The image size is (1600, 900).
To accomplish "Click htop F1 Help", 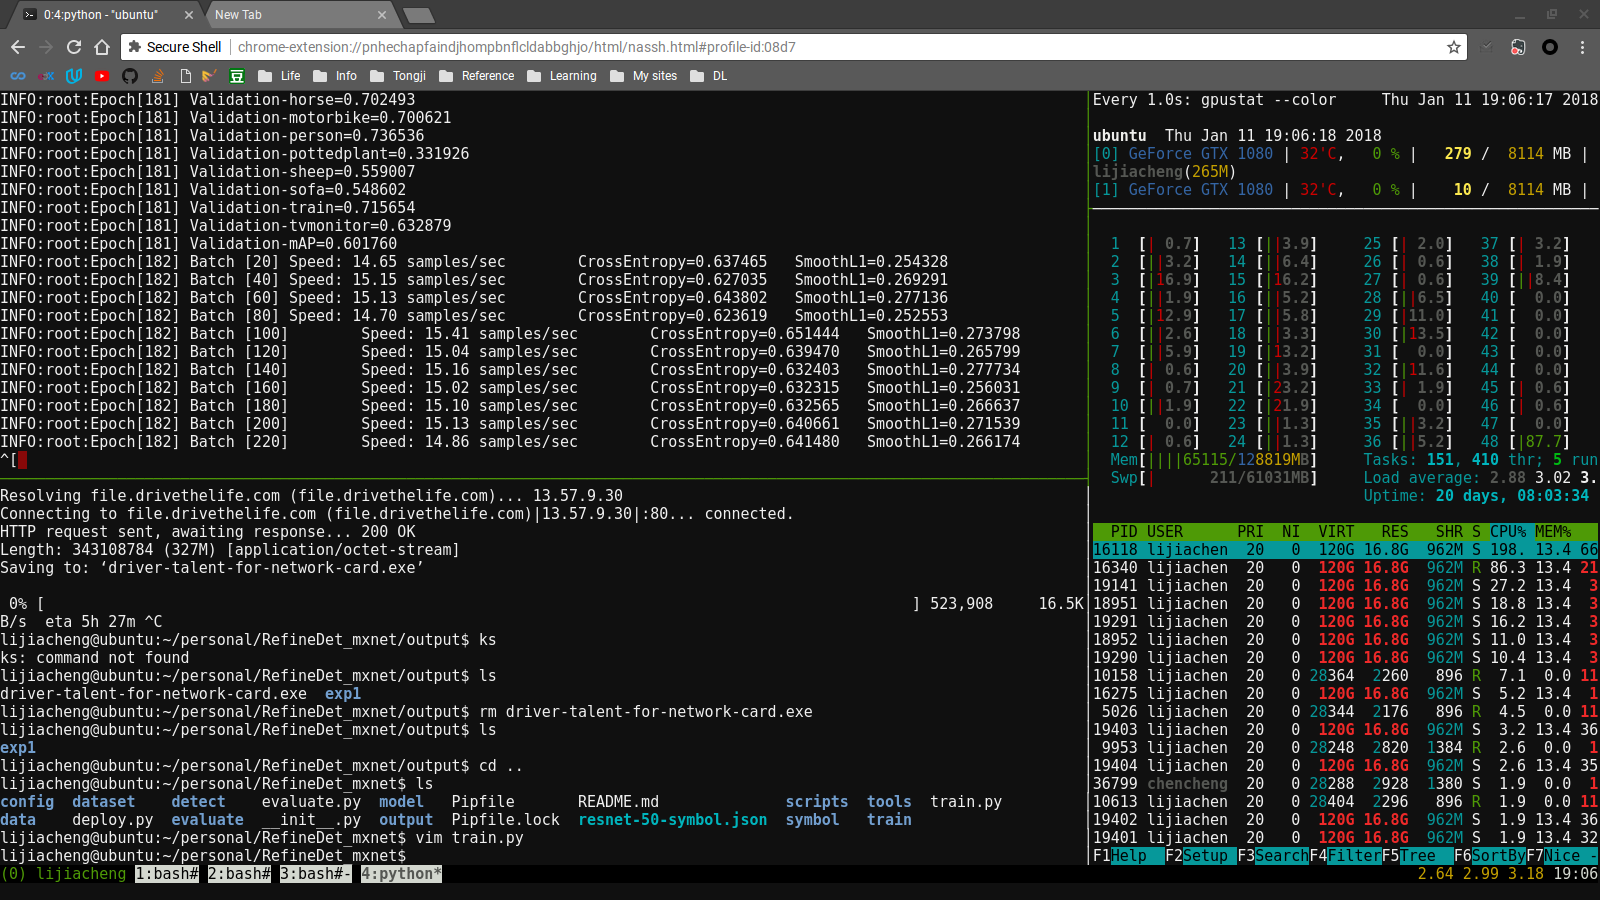I will (1129, 856).
